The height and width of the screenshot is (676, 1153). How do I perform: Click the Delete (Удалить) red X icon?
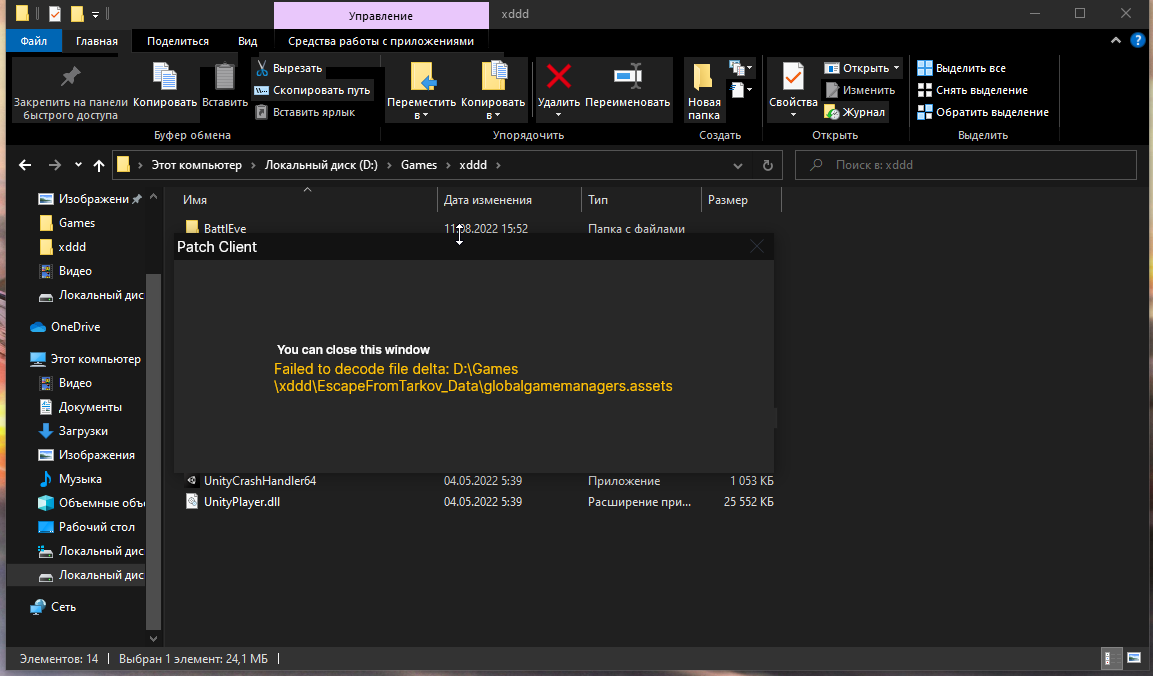558,76
